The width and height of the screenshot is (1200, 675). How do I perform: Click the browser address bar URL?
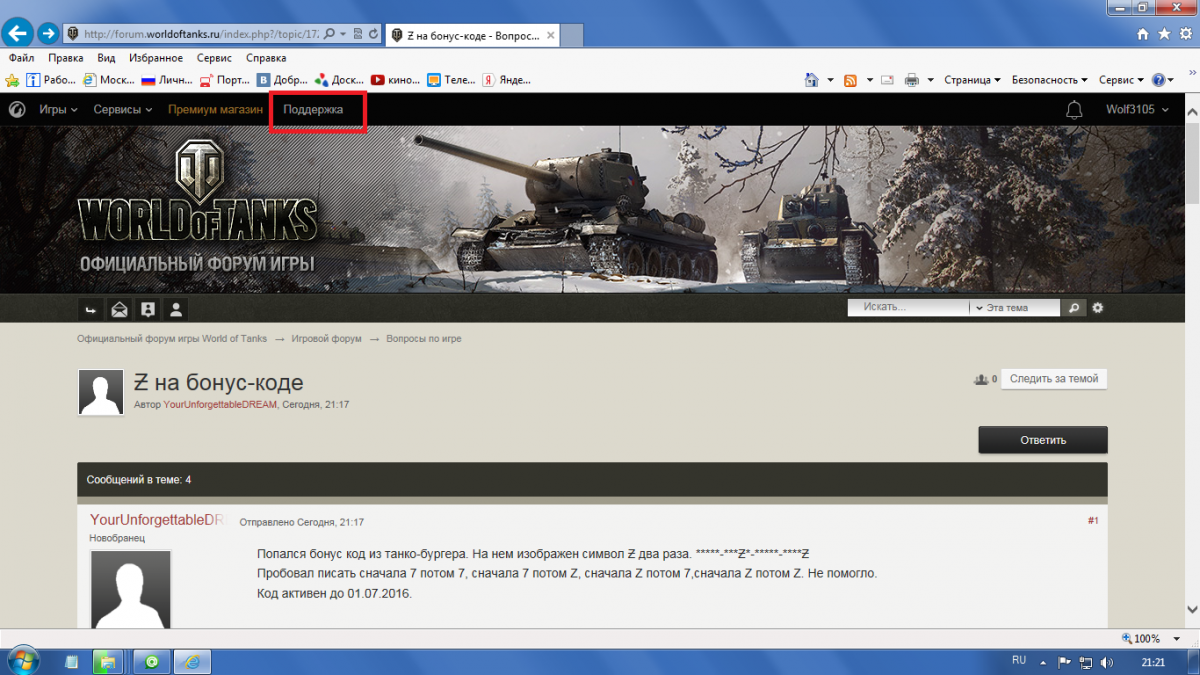tap(202, 34)
